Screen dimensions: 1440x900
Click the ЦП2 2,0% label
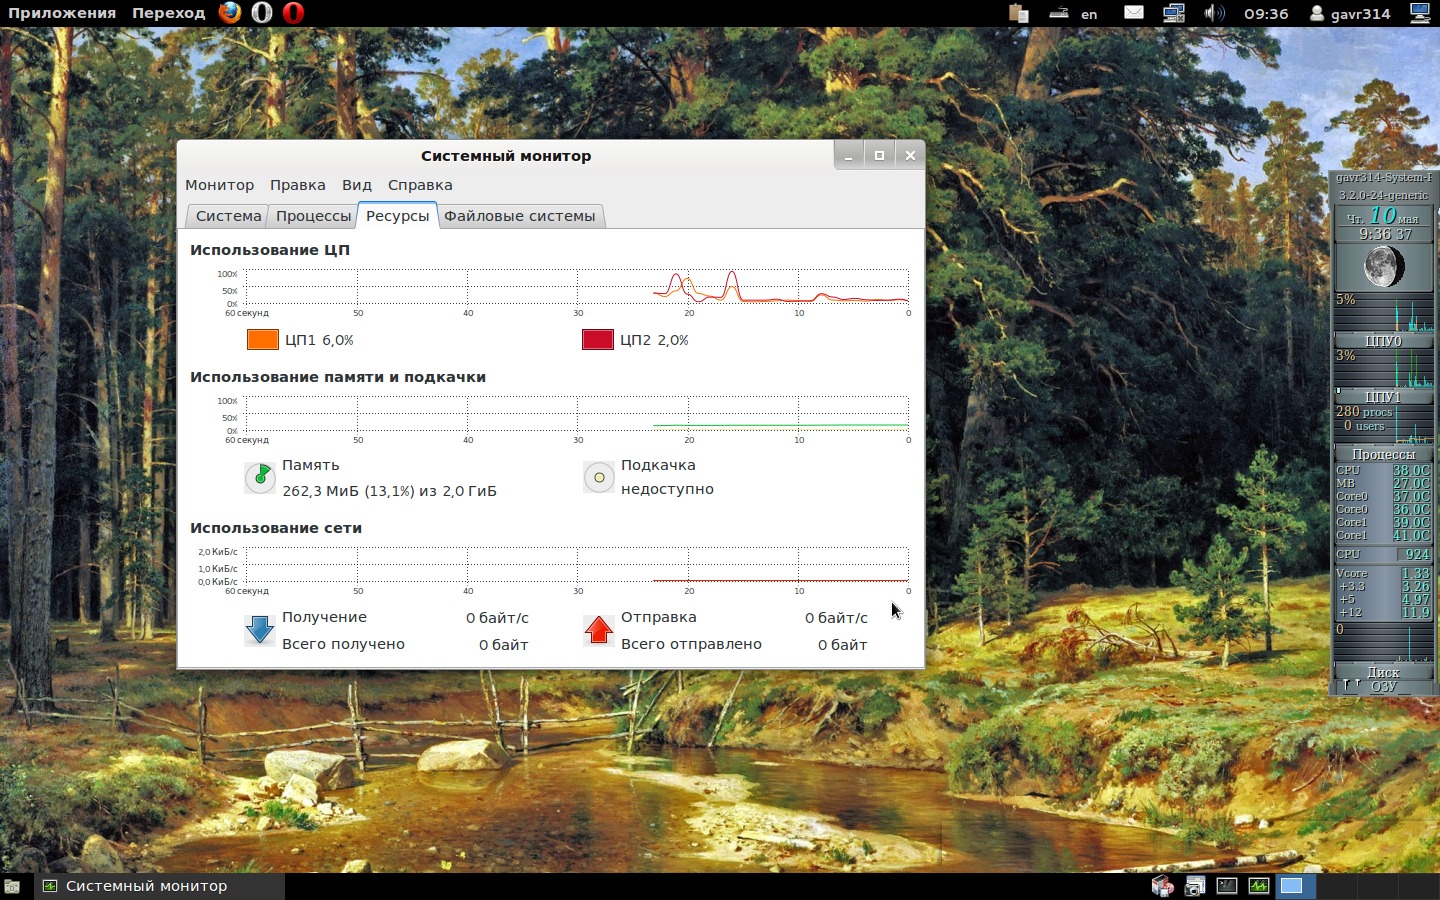[654, 340]
